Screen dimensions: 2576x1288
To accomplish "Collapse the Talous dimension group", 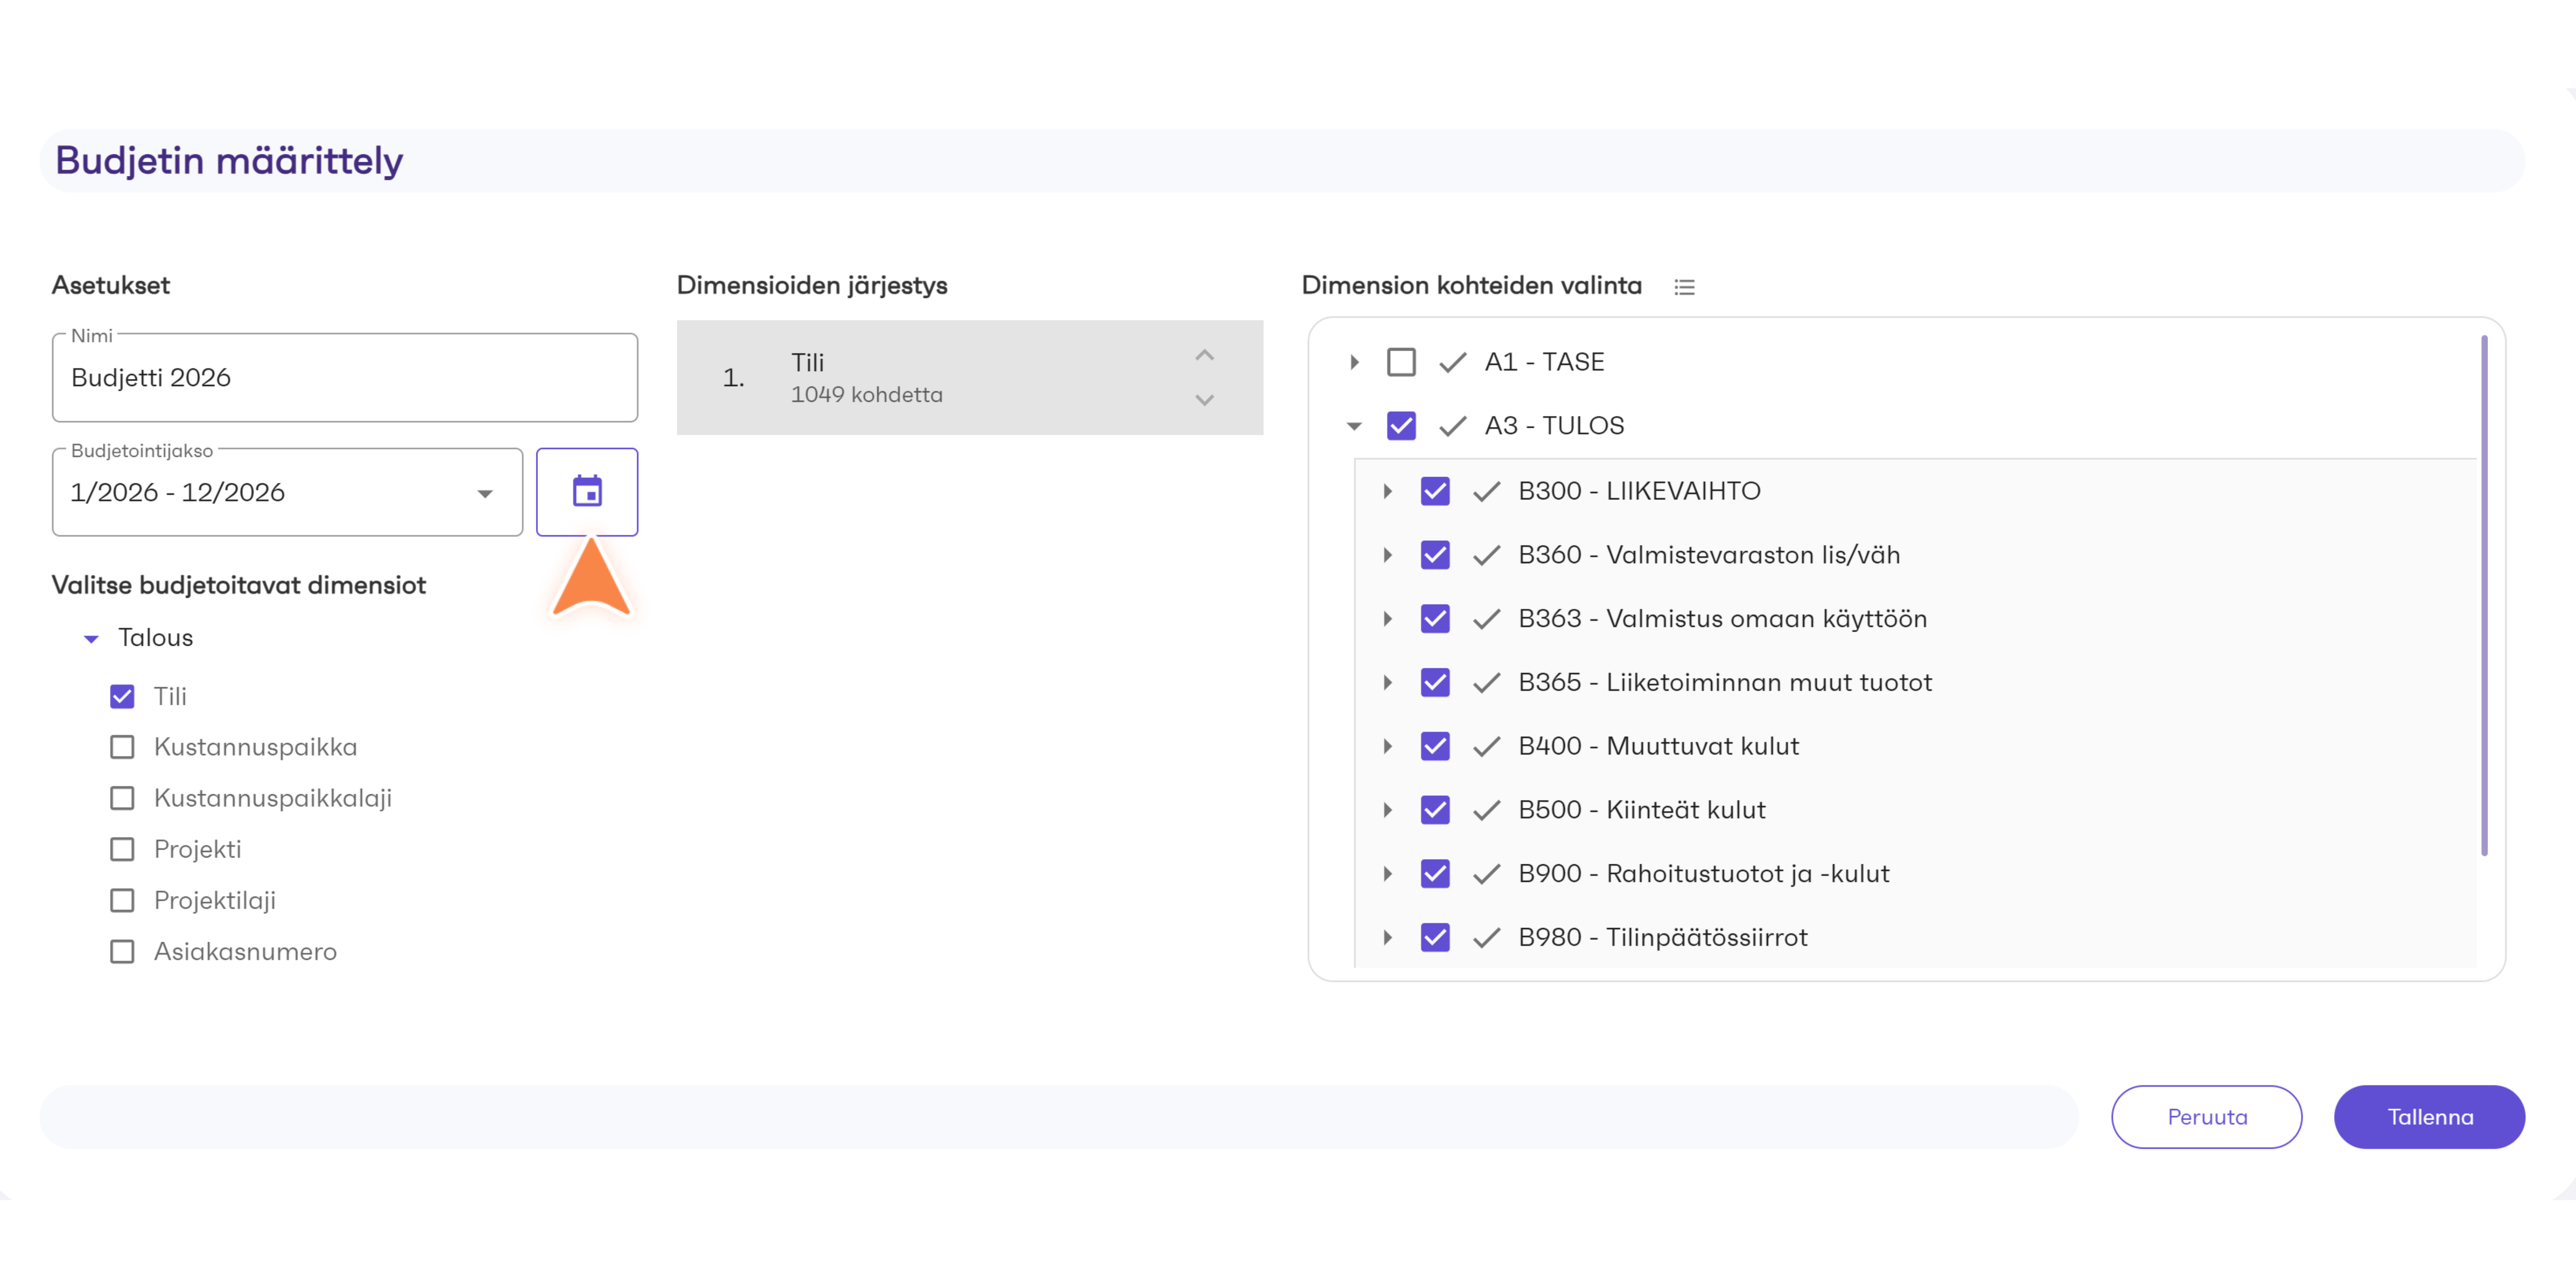I will pyautogui.click(x=91, y=639).
